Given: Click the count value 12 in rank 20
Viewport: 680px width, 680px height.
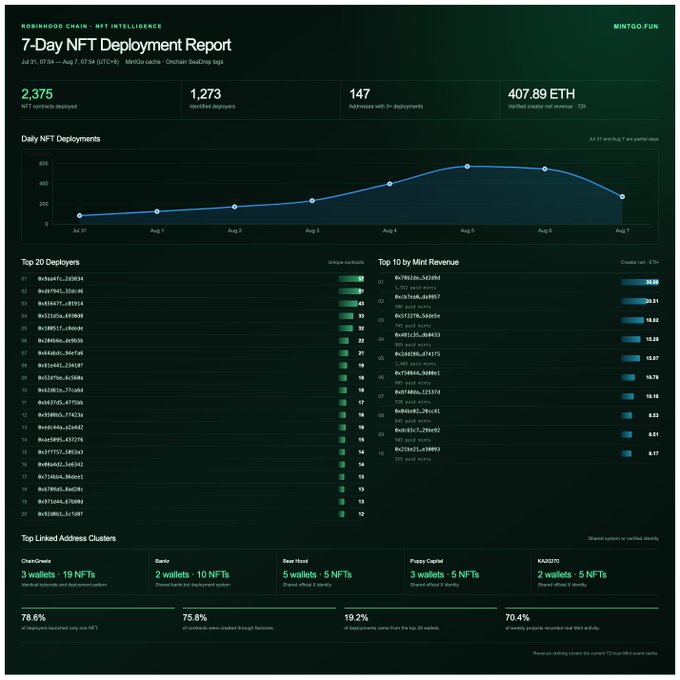Looking at the screenshot, I should click(361, 514).
